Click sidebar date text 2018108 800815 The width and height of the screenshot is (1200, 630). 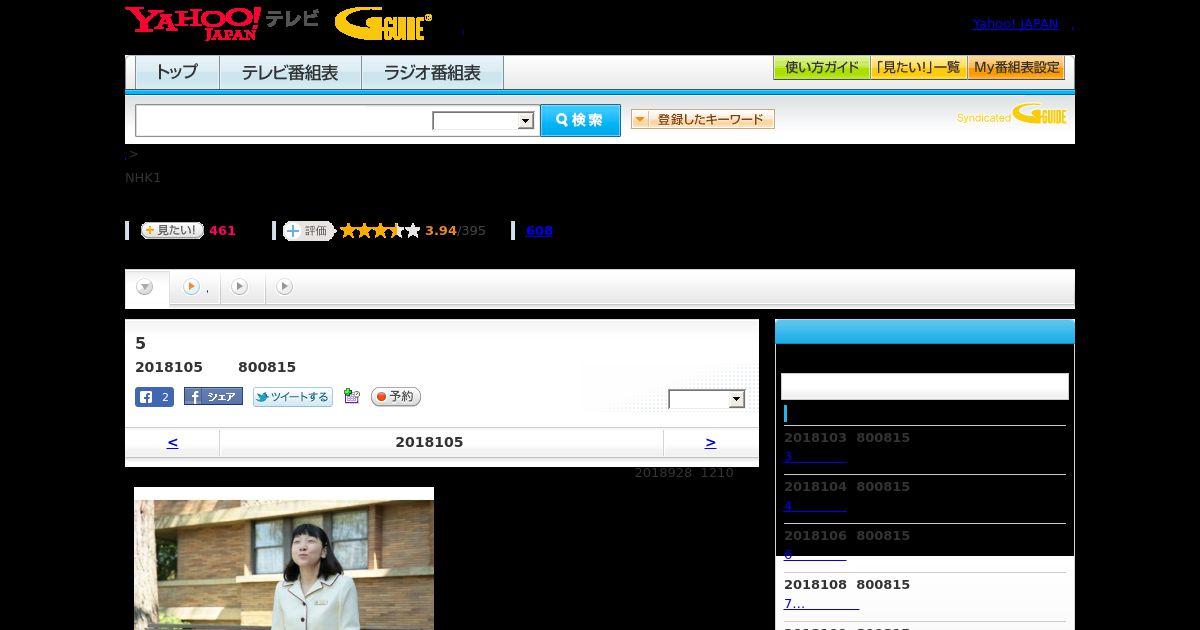(x=847, y=584)
